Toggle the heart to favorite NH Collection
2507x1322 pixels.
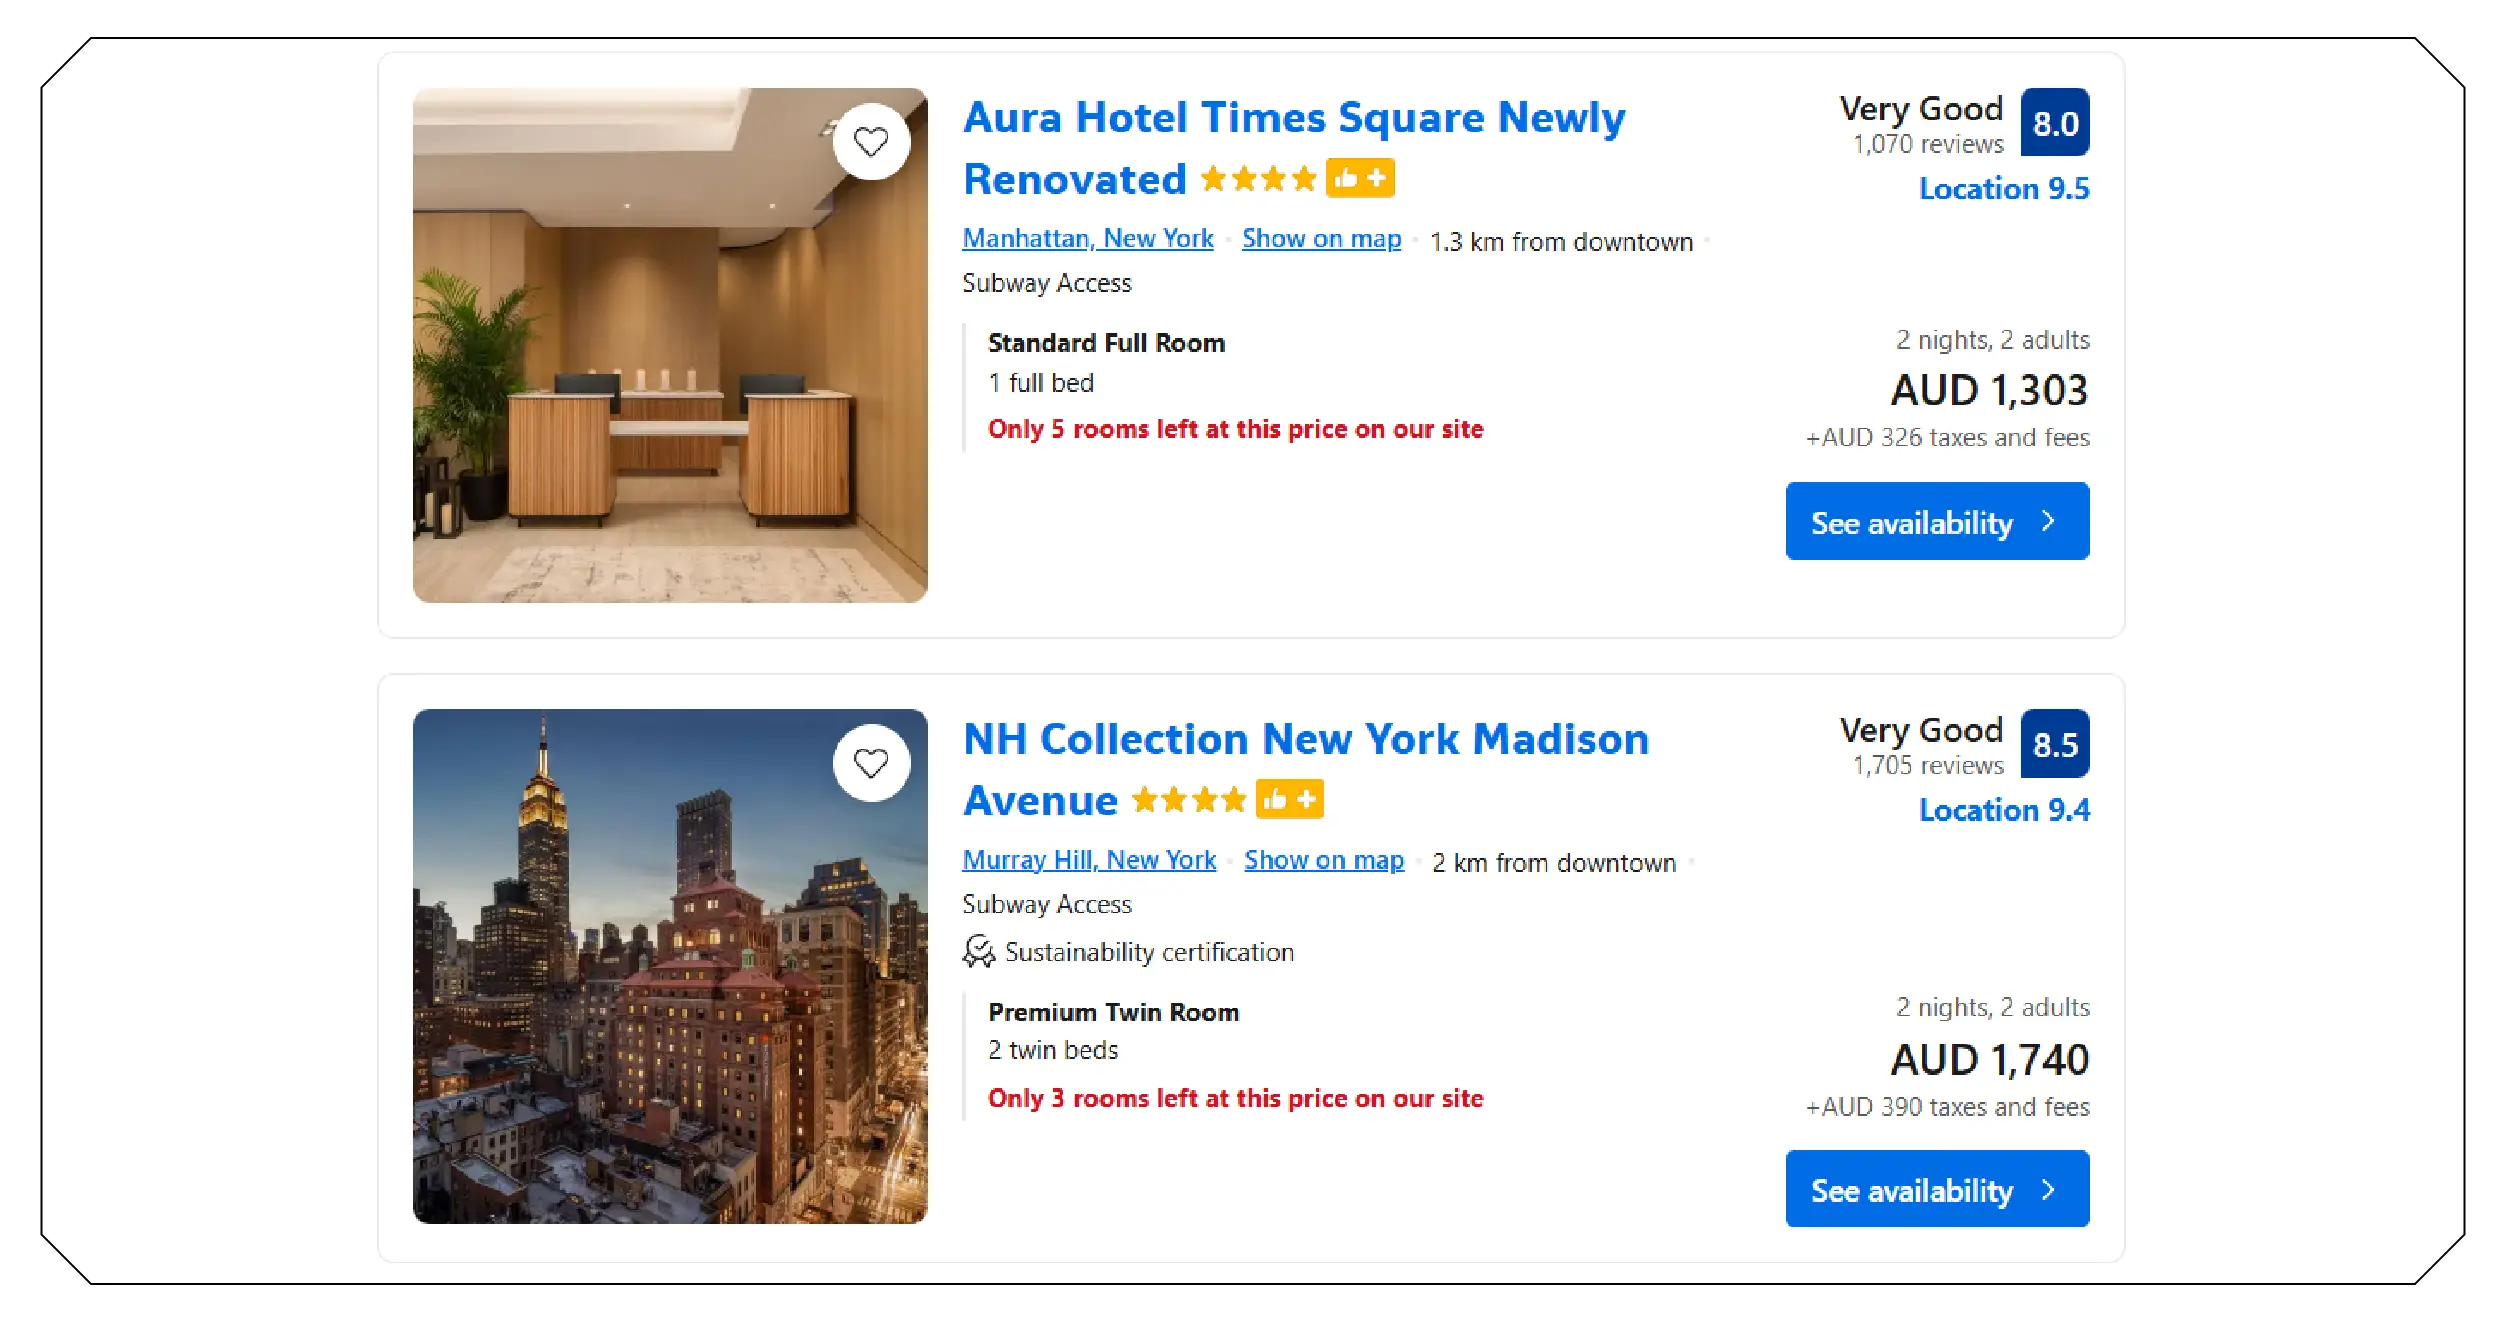[x=871, y=763]
